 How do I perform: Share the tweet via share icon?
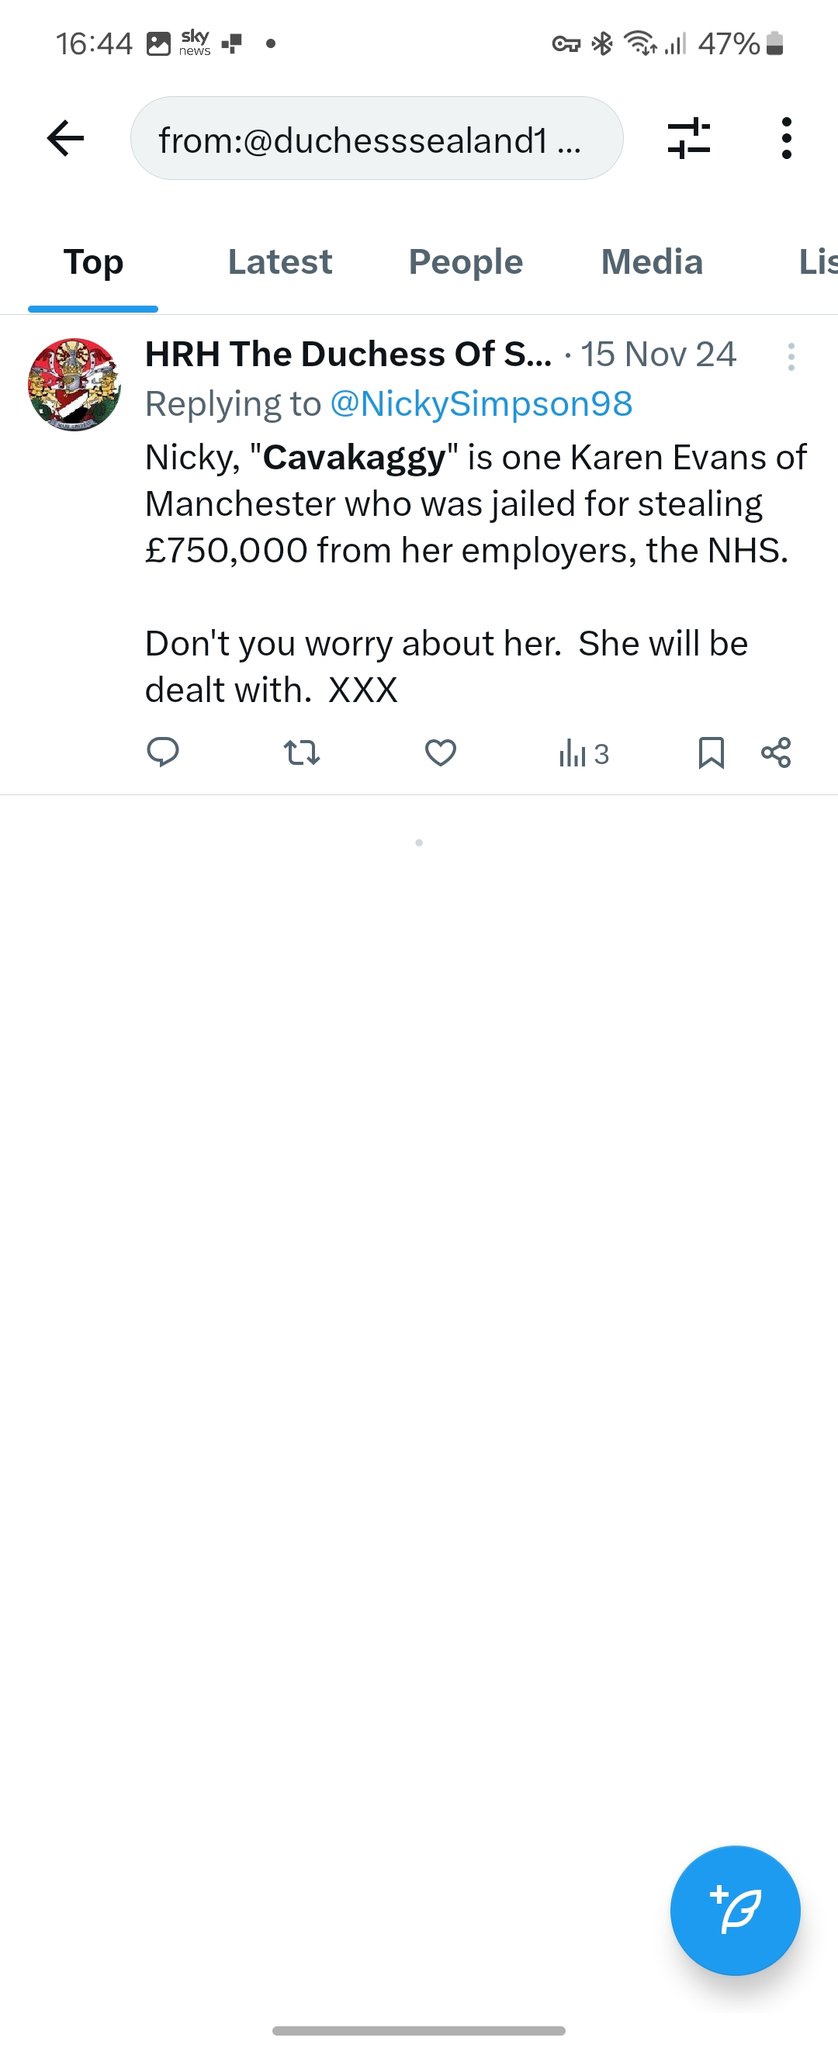click(x=776, y=752)
